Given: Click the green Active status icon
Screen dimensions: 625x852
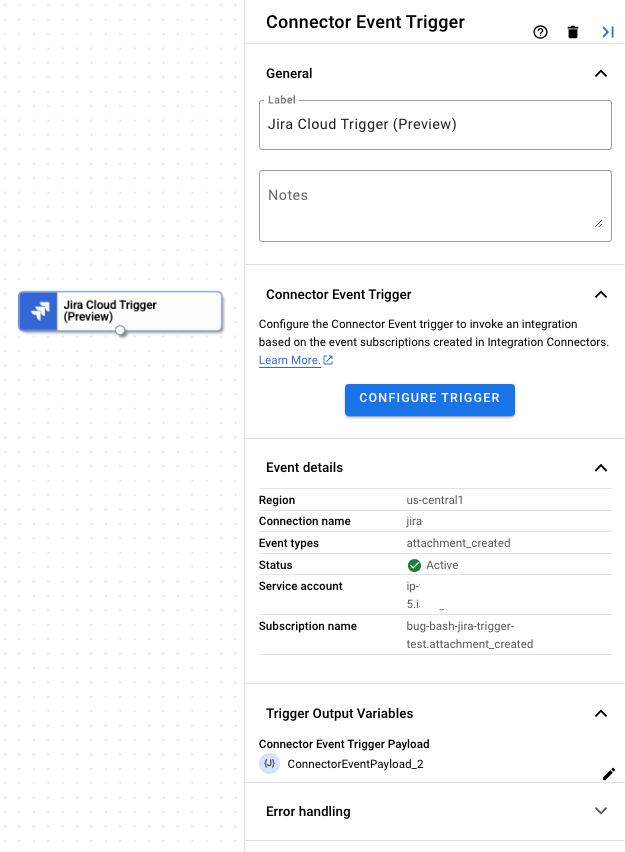Looking at the screenshot, I should (x=413, y=564).
